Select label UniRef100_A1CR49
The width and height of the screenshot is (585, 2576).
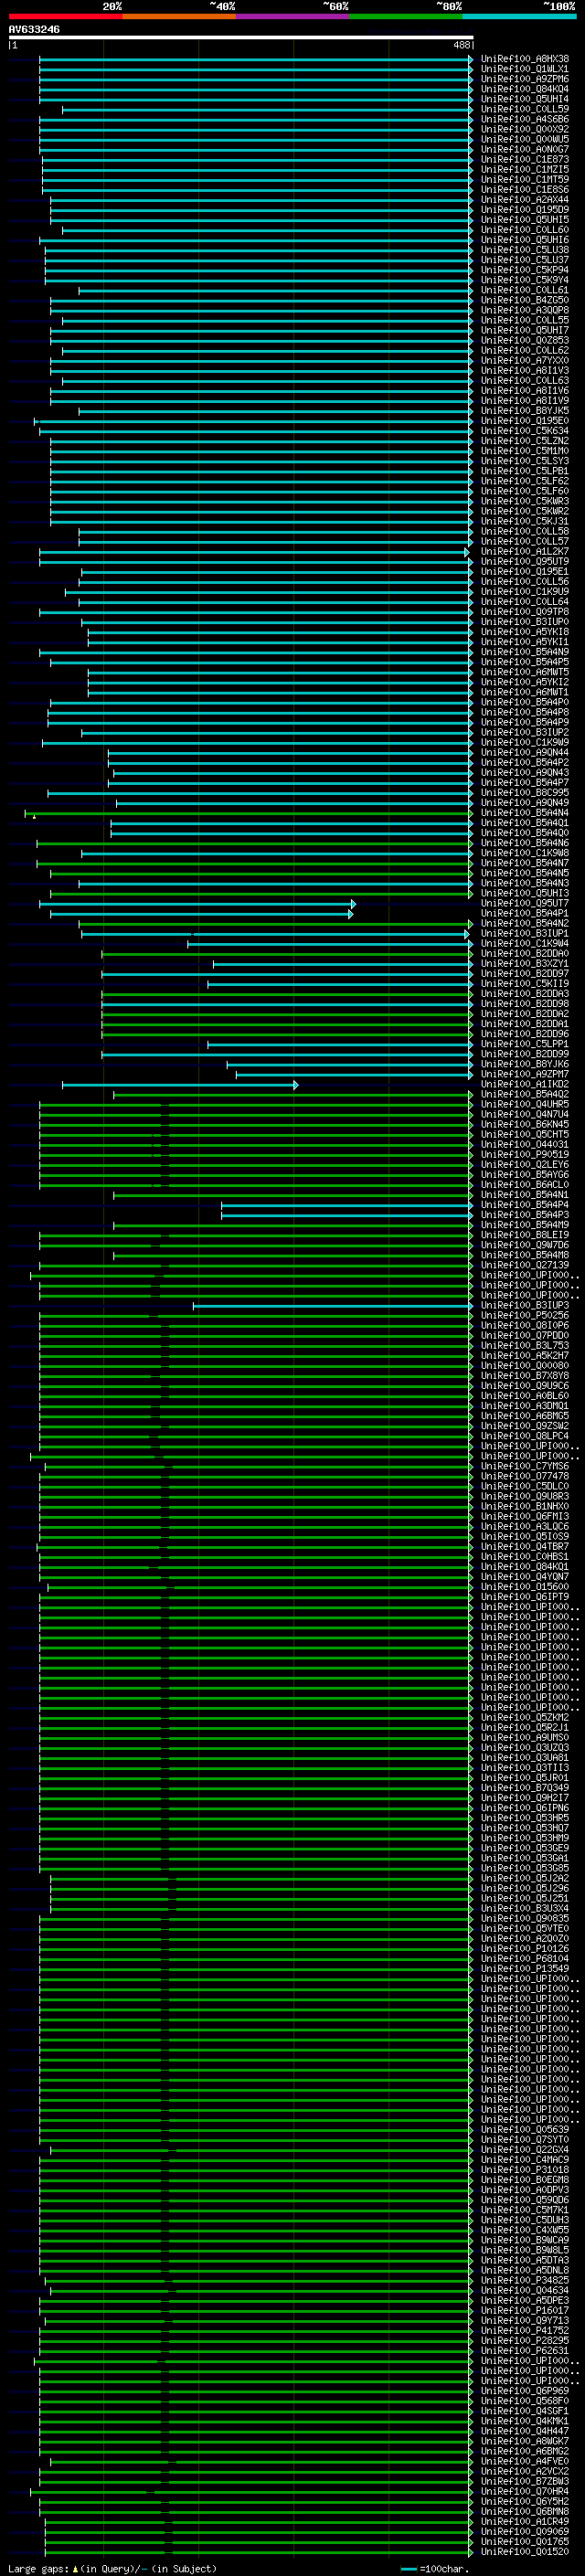click(525, 2521)
